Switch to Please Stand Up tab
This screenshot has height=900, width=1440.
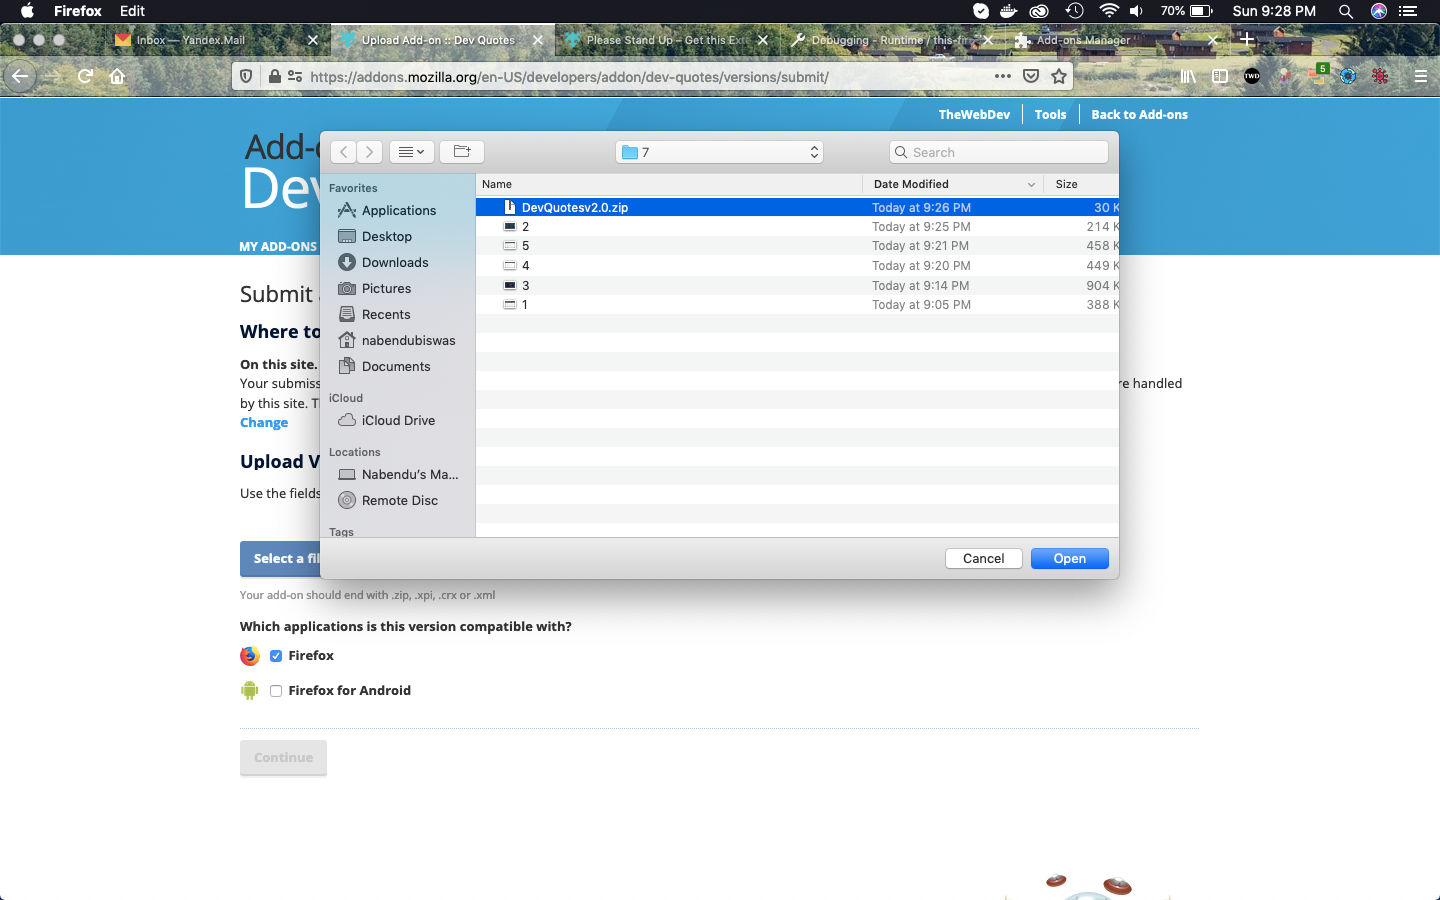coord(666,40)
